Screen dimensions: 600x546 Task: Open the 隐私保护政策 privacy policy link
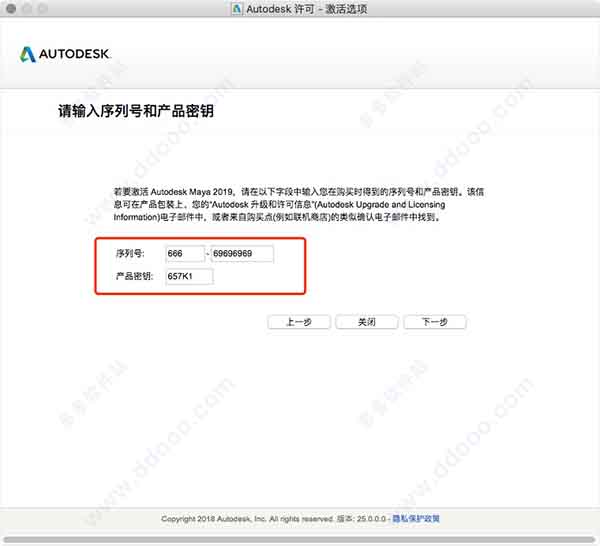click(416, 519)
